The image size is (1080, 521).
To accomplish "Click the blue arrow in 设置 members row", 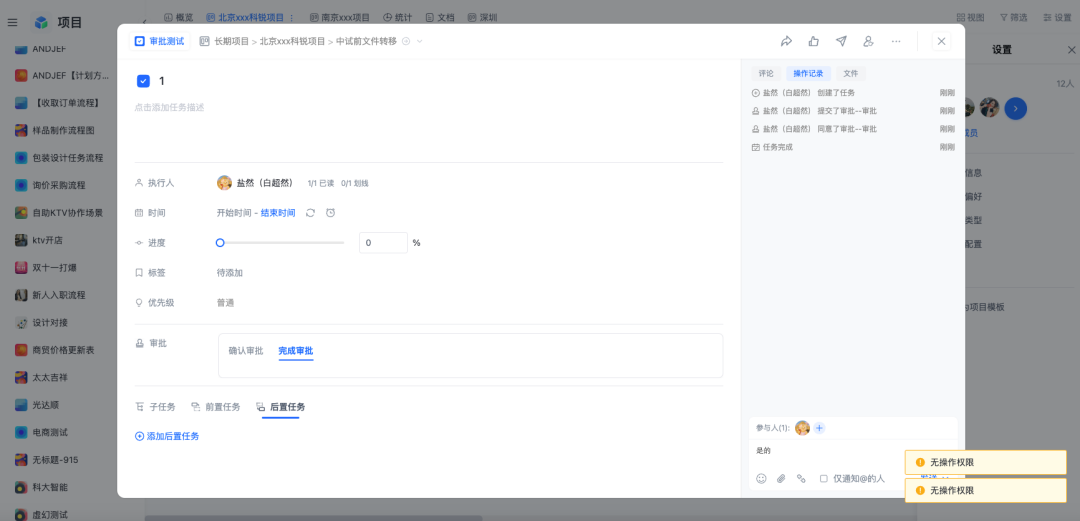I will [x=1015, y=108].
